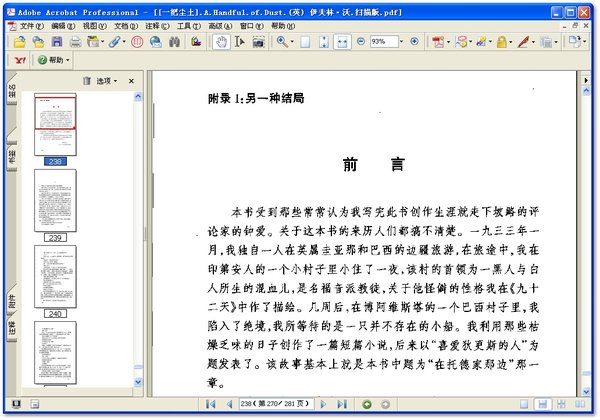Screen dimensions: 600x420
Task: Open the zoom percentage dropdown arrow
Action: [401, 42]
